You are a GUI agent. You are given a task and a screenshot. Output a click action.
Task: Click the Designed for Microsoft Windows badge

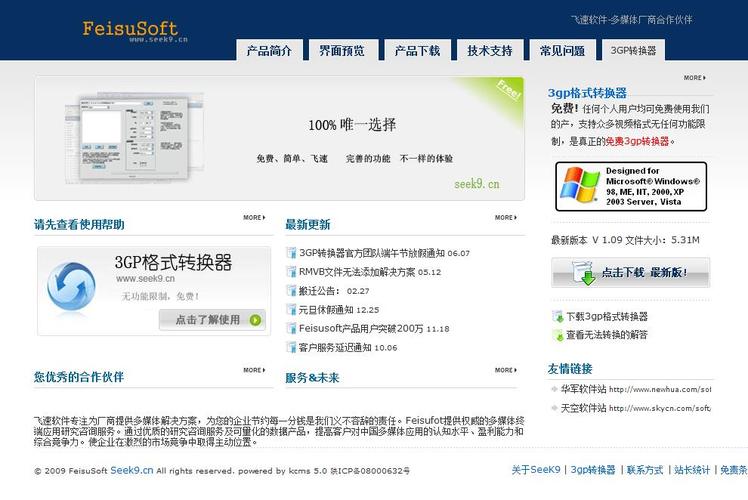point(631,187)
